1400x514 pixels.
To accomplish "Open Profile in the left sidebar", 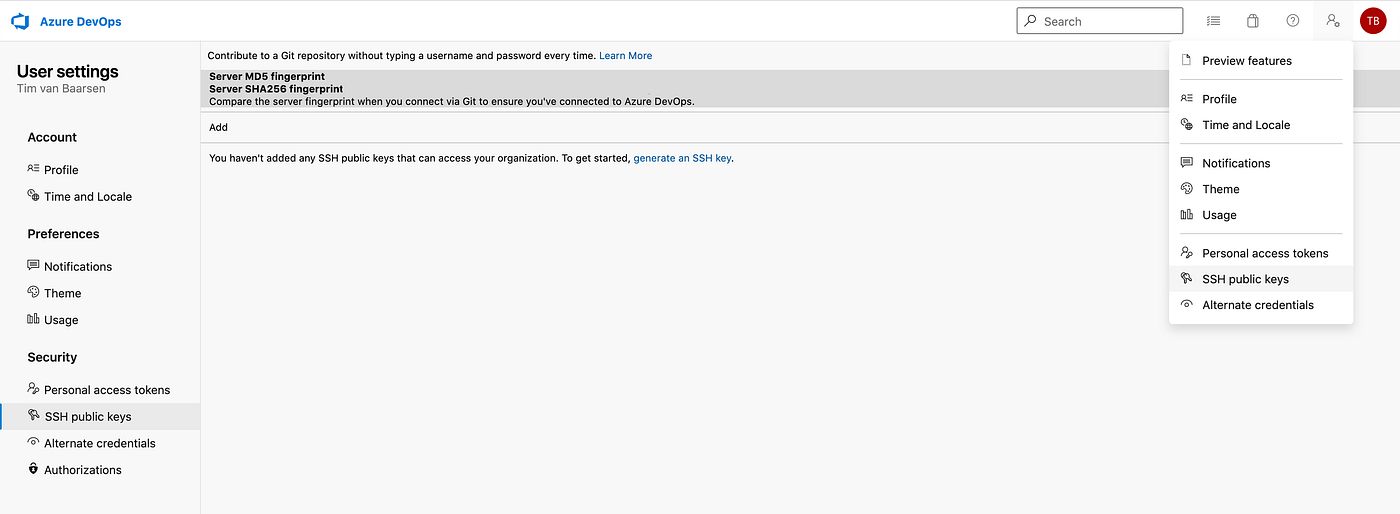I will coord(60,170).
